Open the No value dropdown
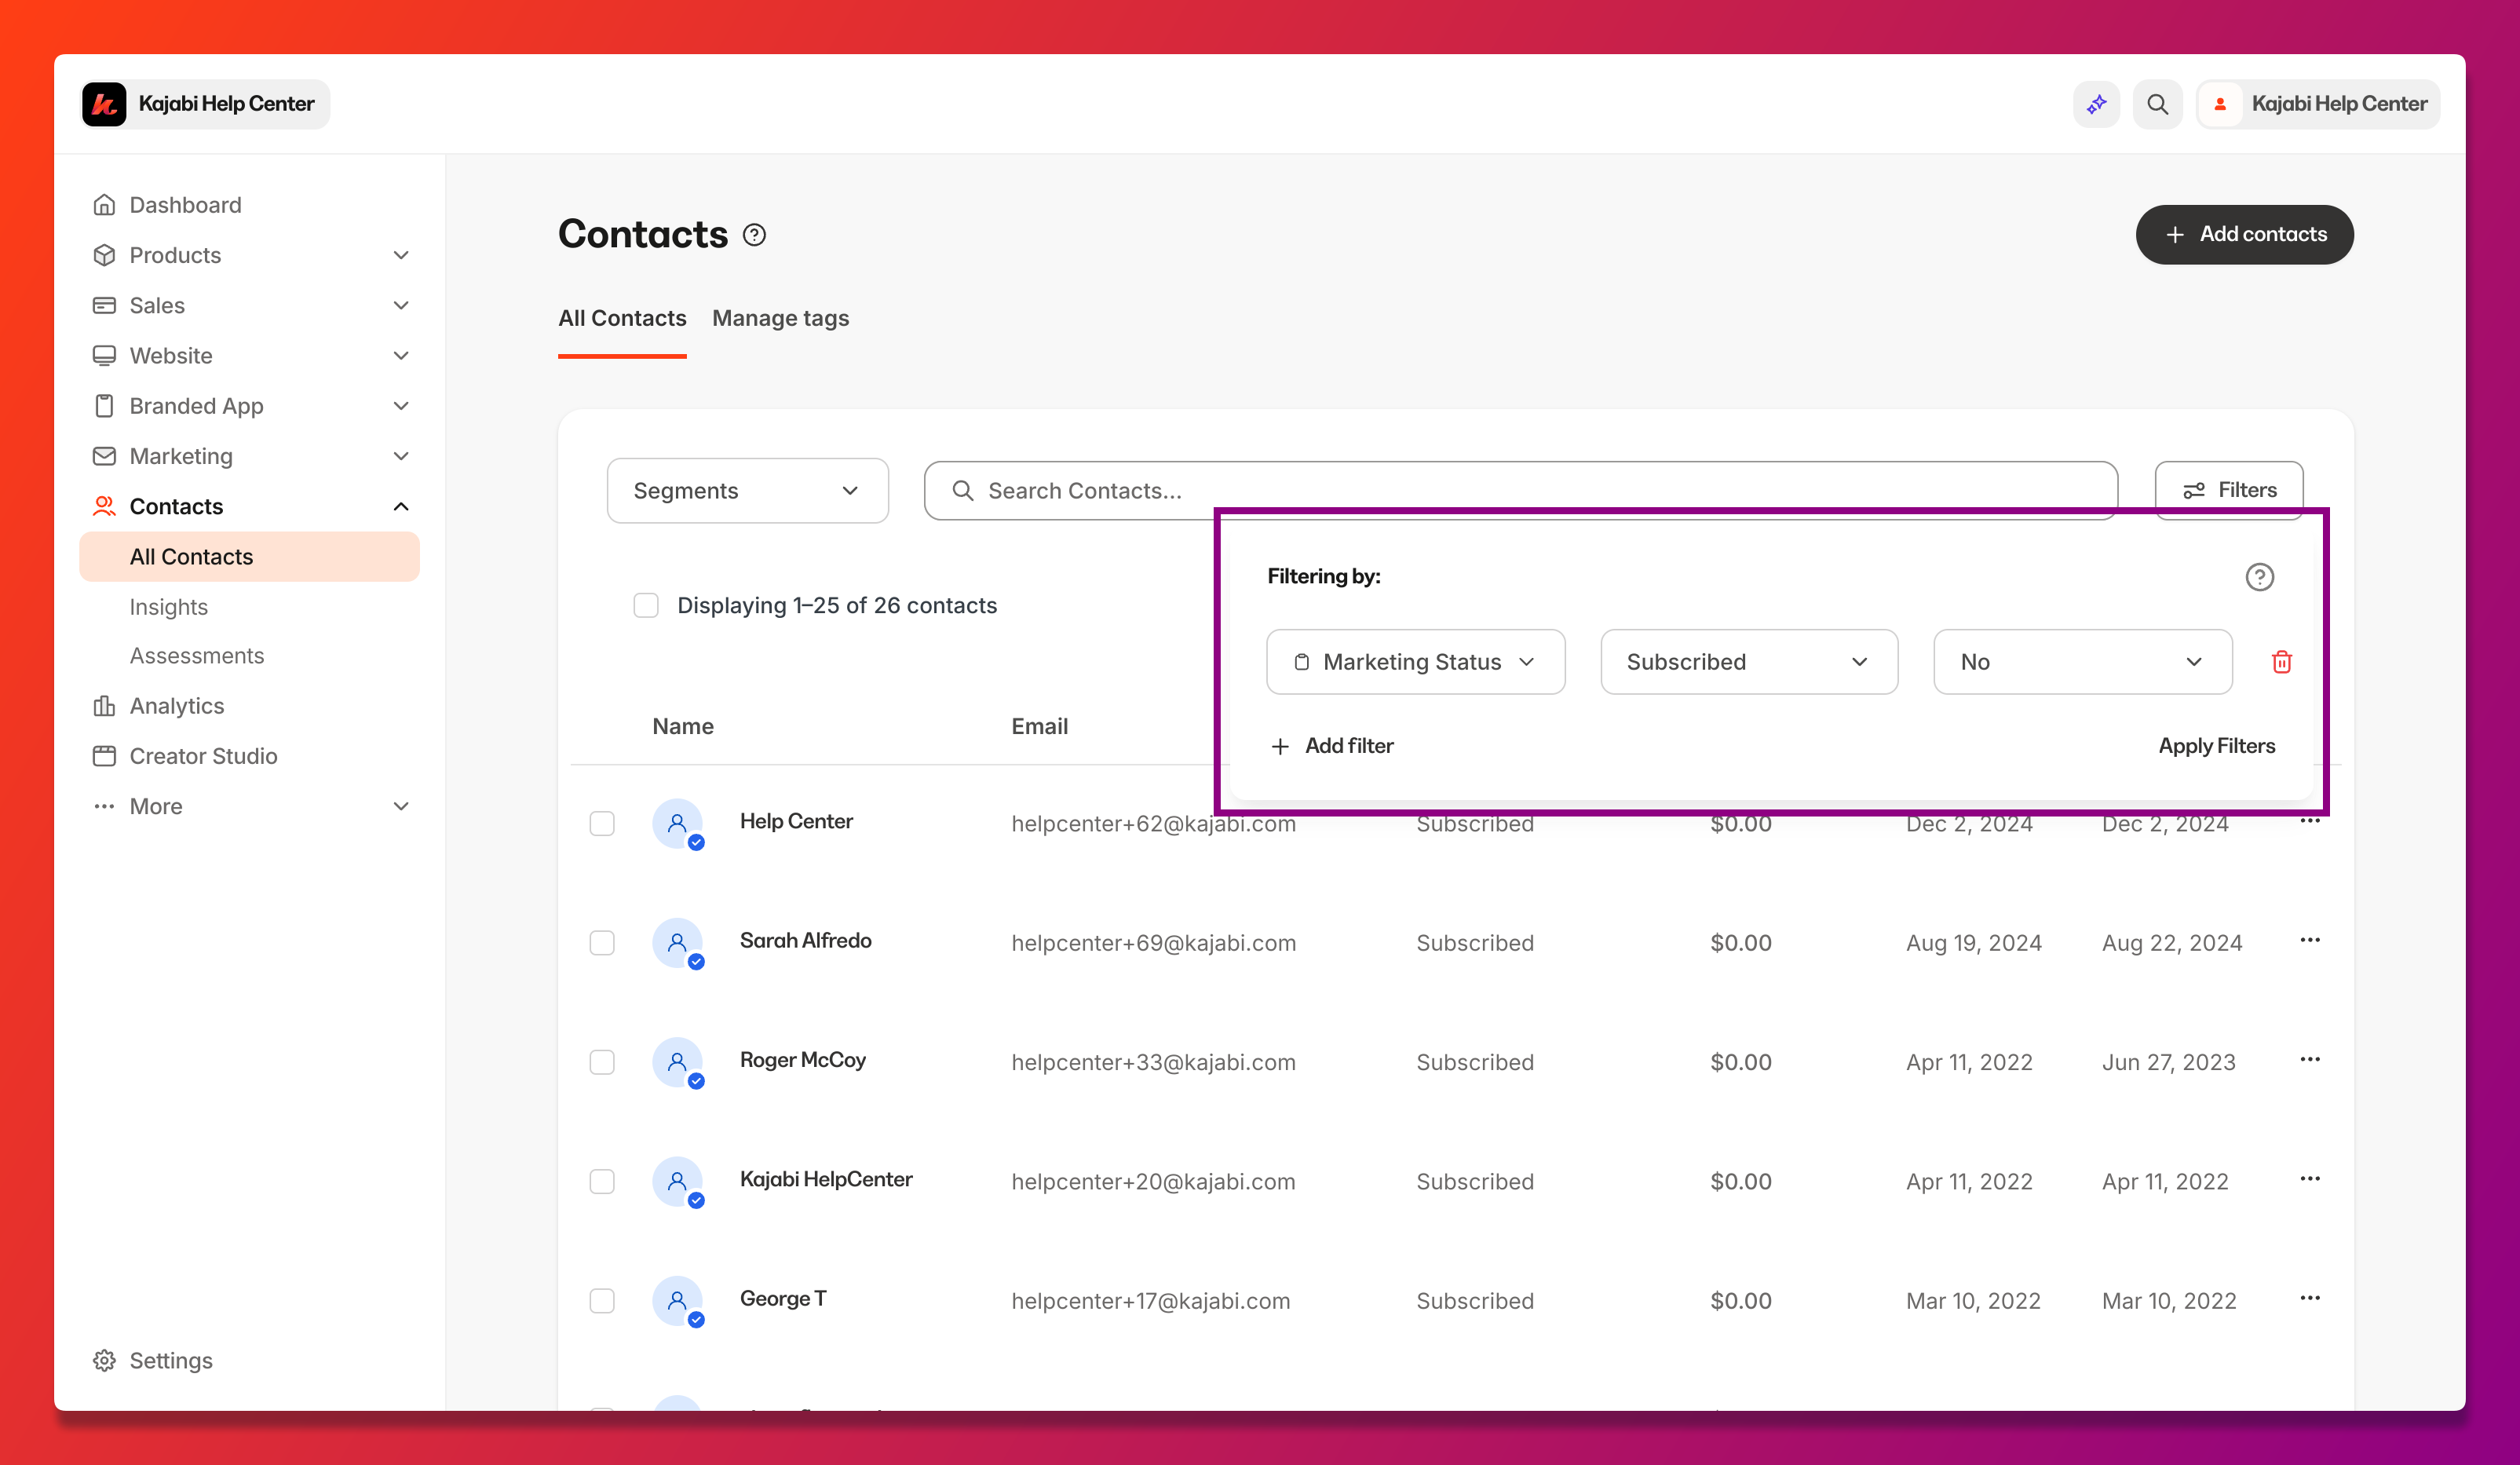 click(x=2082, y=662)
